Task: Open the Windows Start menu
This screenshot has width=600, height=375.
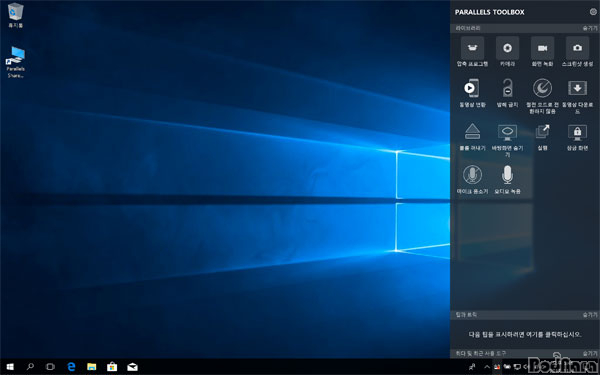Action: pyautogui.click(x=10, y=367)
